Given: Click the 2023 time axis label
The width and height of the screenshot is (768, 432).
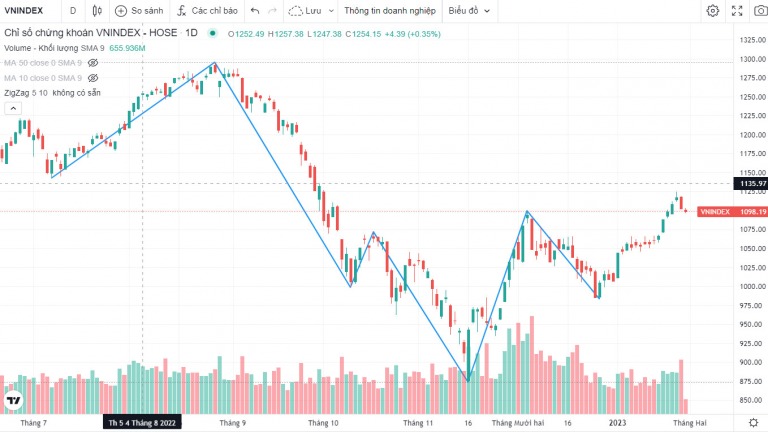Looking at the screenshot, I should tap(617, 423).
